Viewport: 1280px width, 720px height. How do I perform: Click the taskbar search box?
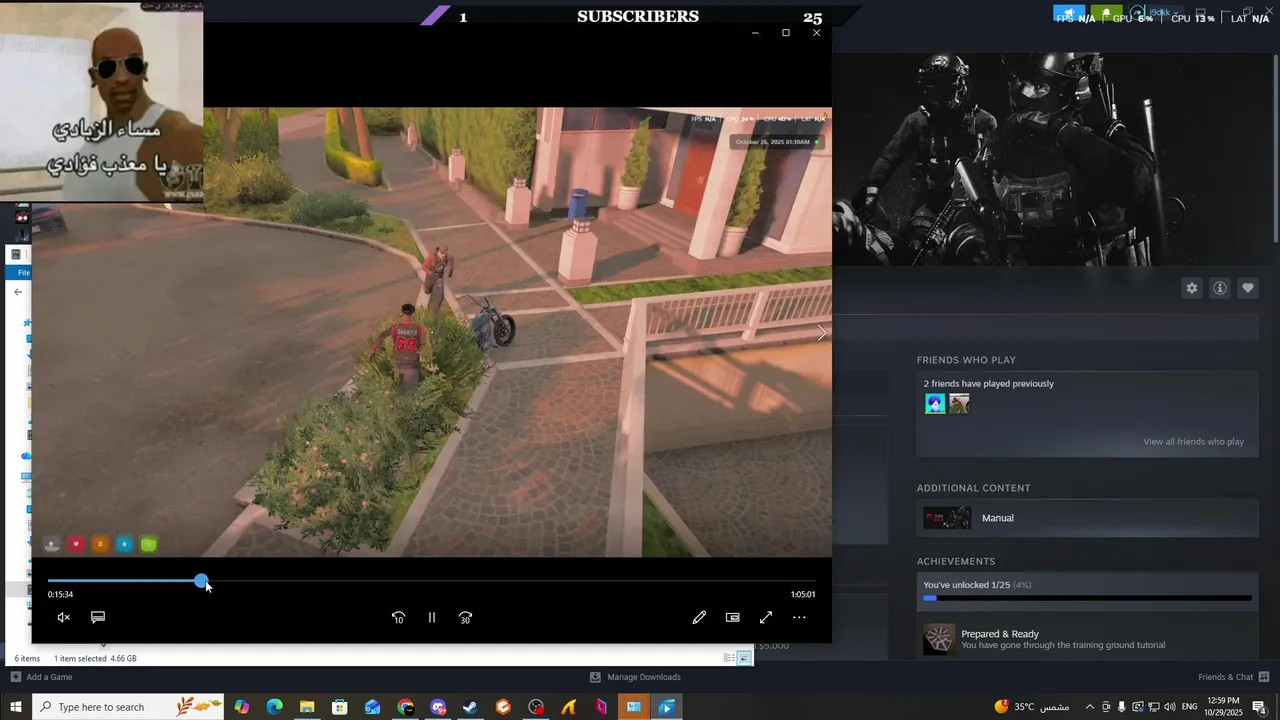130,707
